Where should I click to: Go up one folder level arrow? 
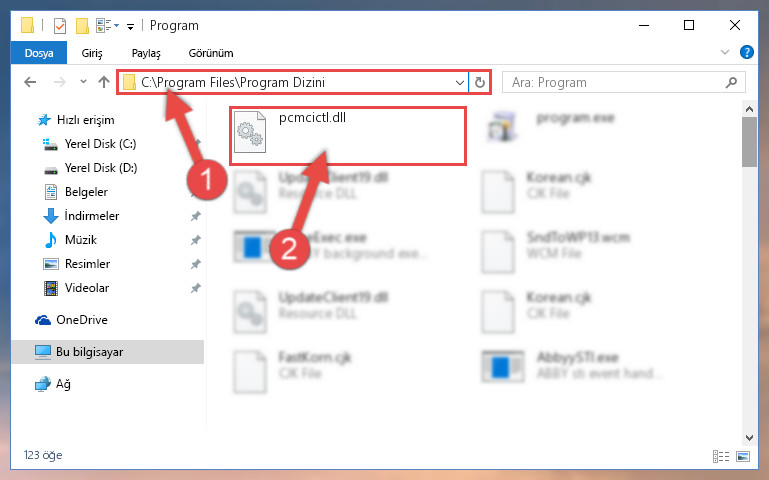pyautogui.click(x=103, y=82)
